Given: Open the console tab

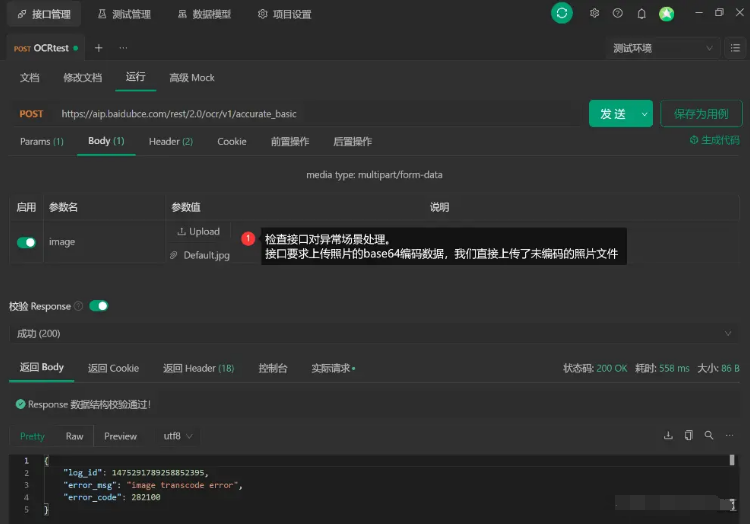Looking at the screenshot, I should [273, 368].
